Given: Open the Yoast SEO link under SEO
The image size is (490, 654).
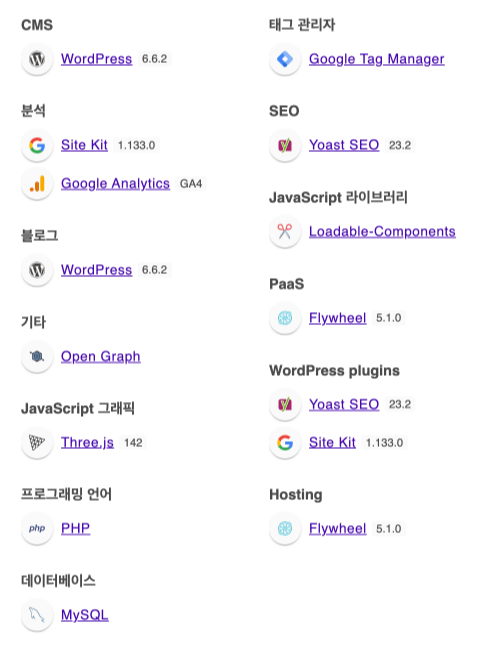Looking at the screenshot, I should tap(344, 145).
